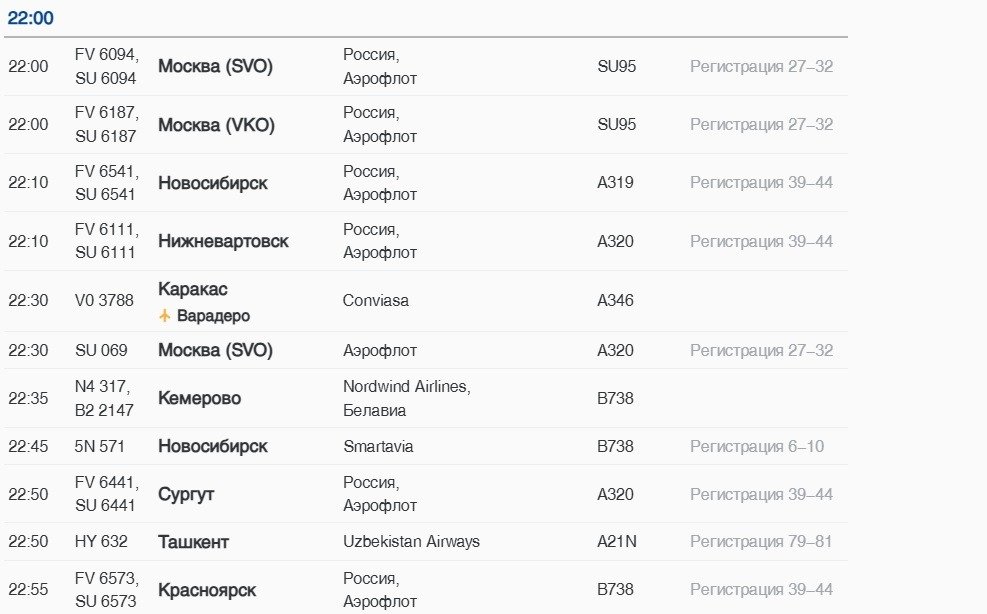Select flight number HY 632
Image resolution: width=987 pixels, height=614 pixels.
coord(101,542)
